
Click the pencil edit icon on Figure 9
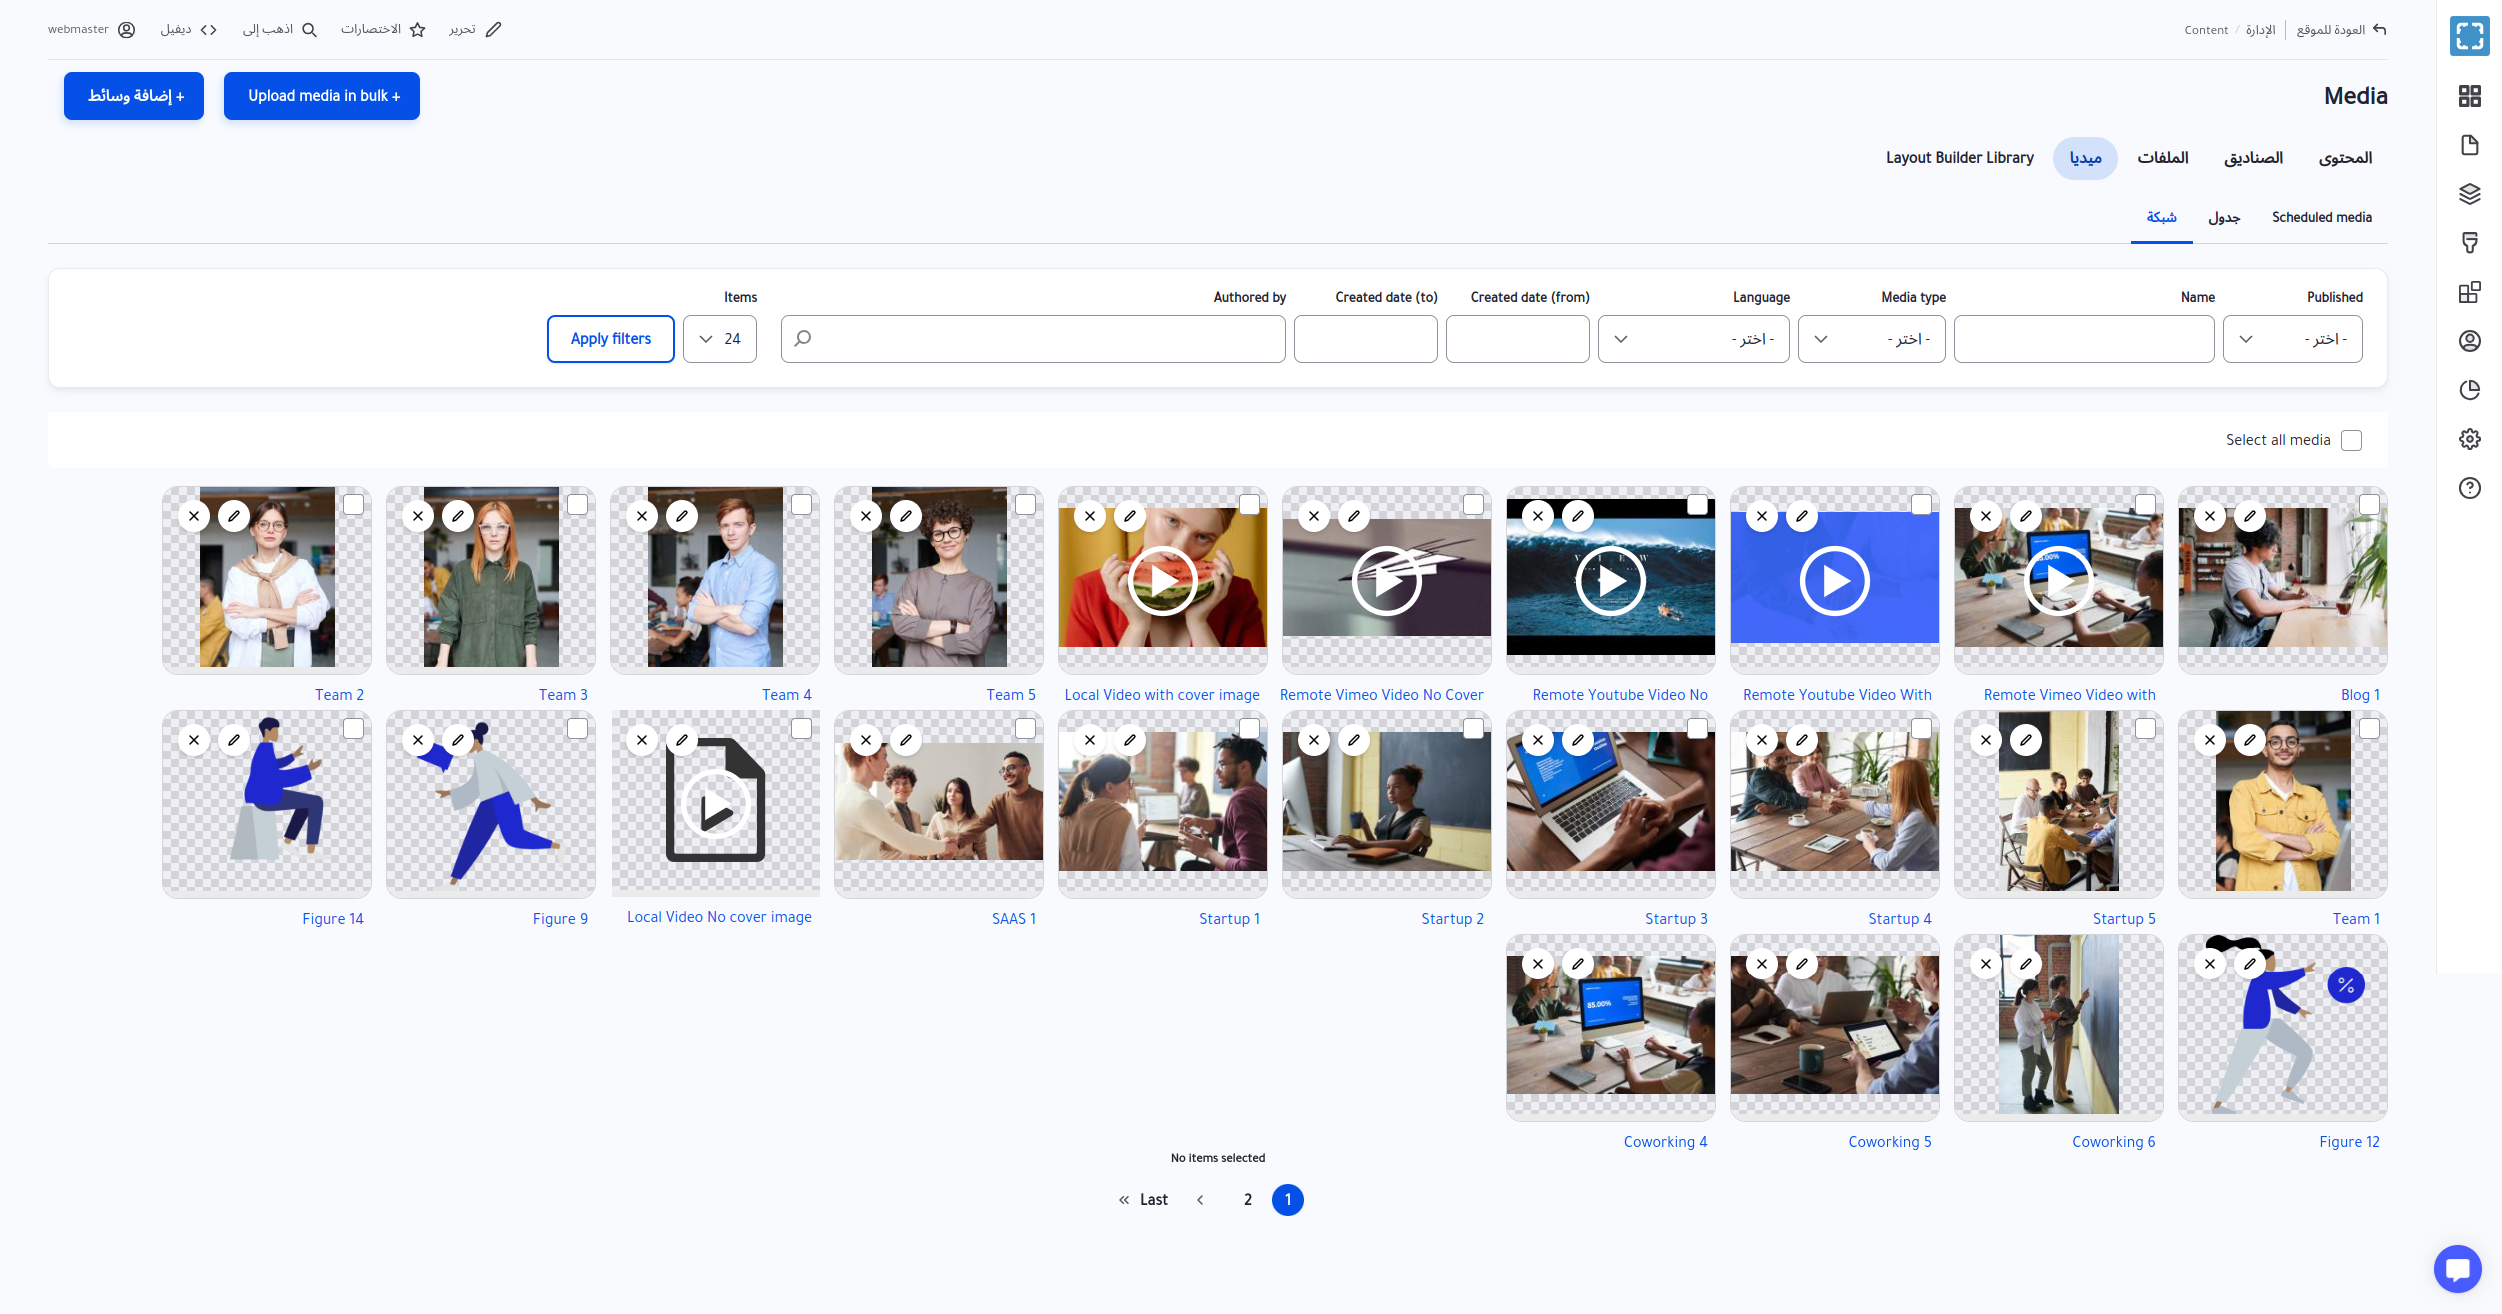[x=458, y=740]
